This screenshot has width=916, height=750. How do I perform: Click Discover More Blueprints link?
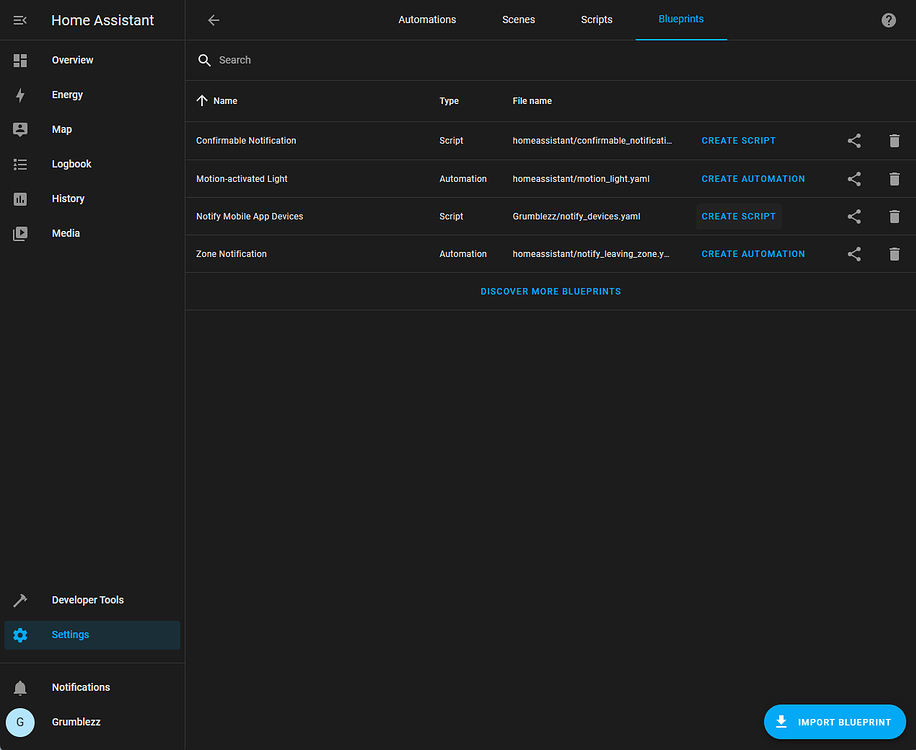pyautogui.click(x=550, y=291)
